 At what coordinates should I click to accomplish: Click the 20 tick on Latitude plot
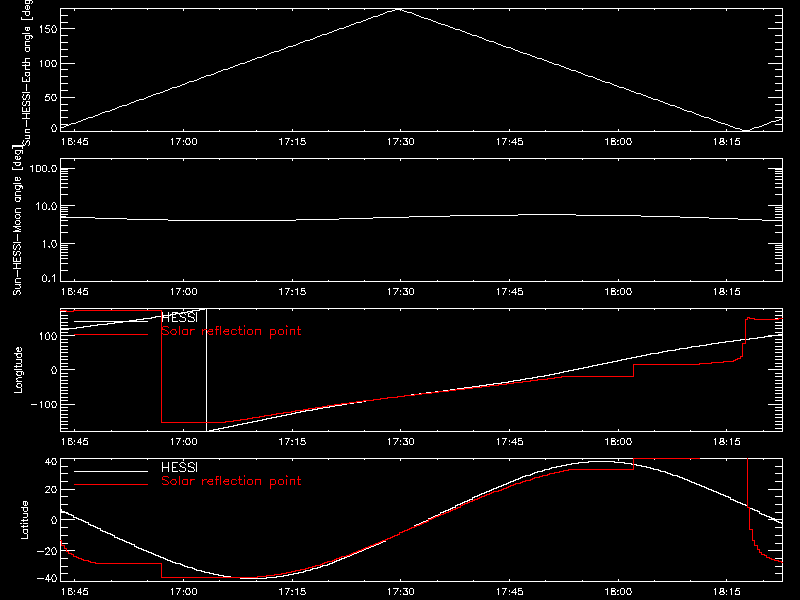(51, 490)
